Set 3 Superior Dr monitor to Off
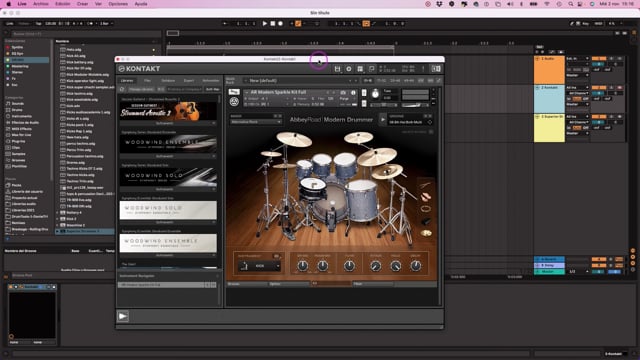Image resolution: width=640 pixels, height=360 pixels. click(x=586, y=128)
